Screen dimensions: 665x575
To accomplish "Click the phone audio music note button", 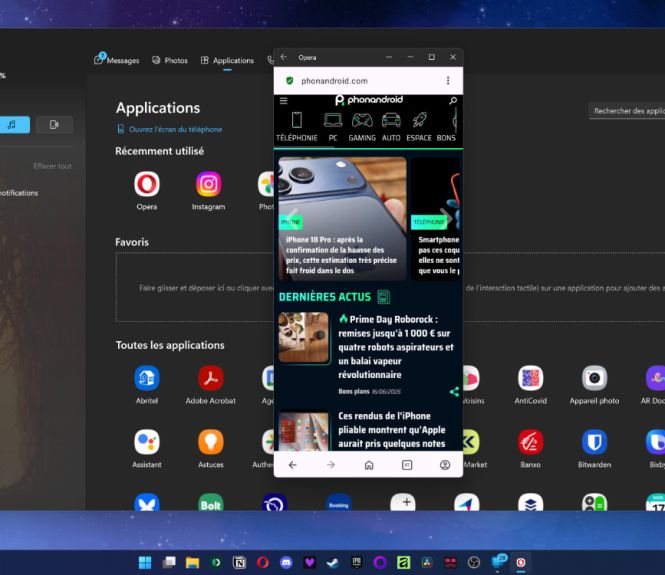I will (13, 125).
